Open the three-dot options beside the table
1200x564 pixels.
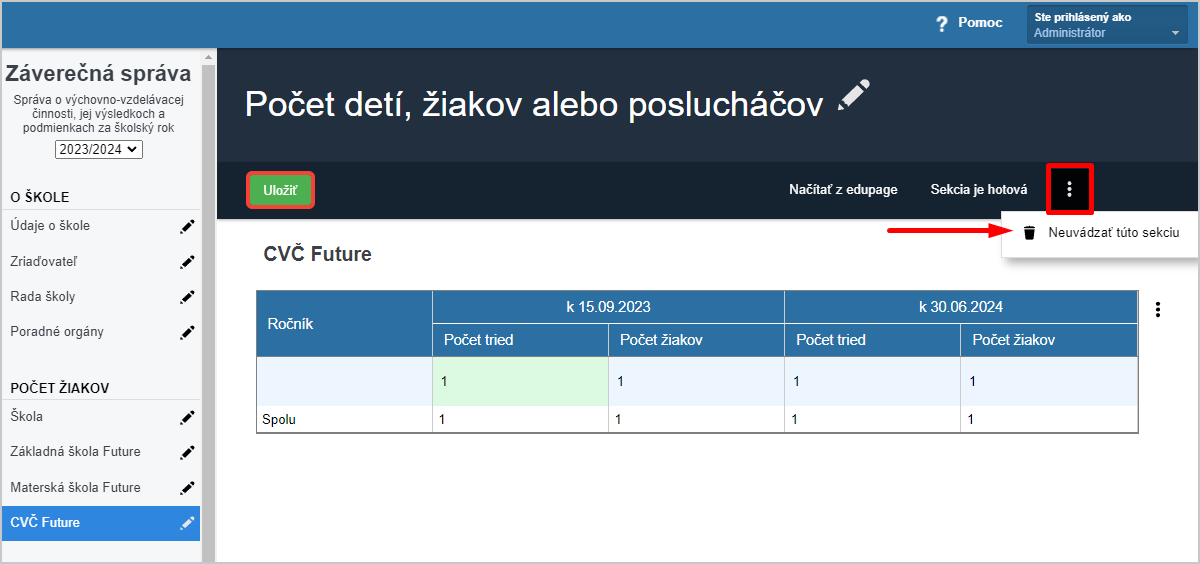[1158, 309]
